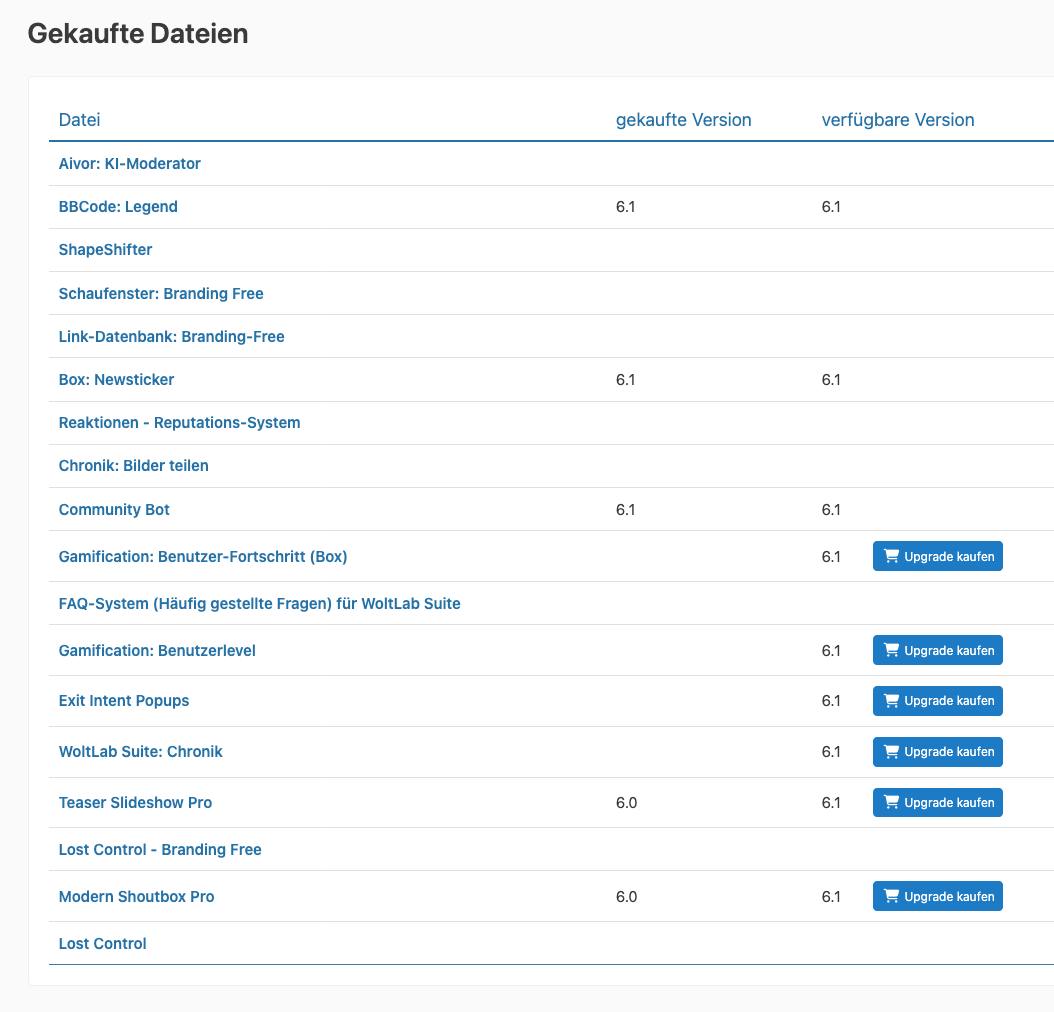Open Aivor: KI-Moderator file link
This screenshot has height=1012, width=1054.
coord(130,164)
